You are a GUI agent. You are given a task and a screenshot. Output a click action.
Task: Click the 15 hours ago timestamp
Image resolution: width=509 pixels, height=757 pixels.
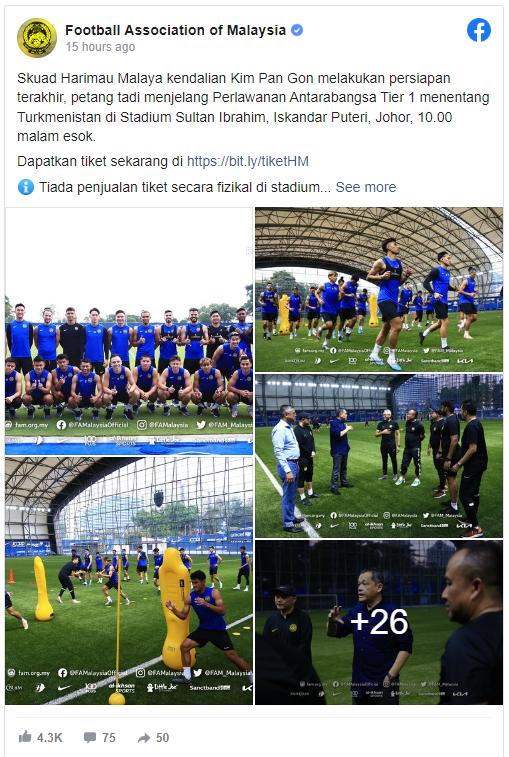click(100, 47)
